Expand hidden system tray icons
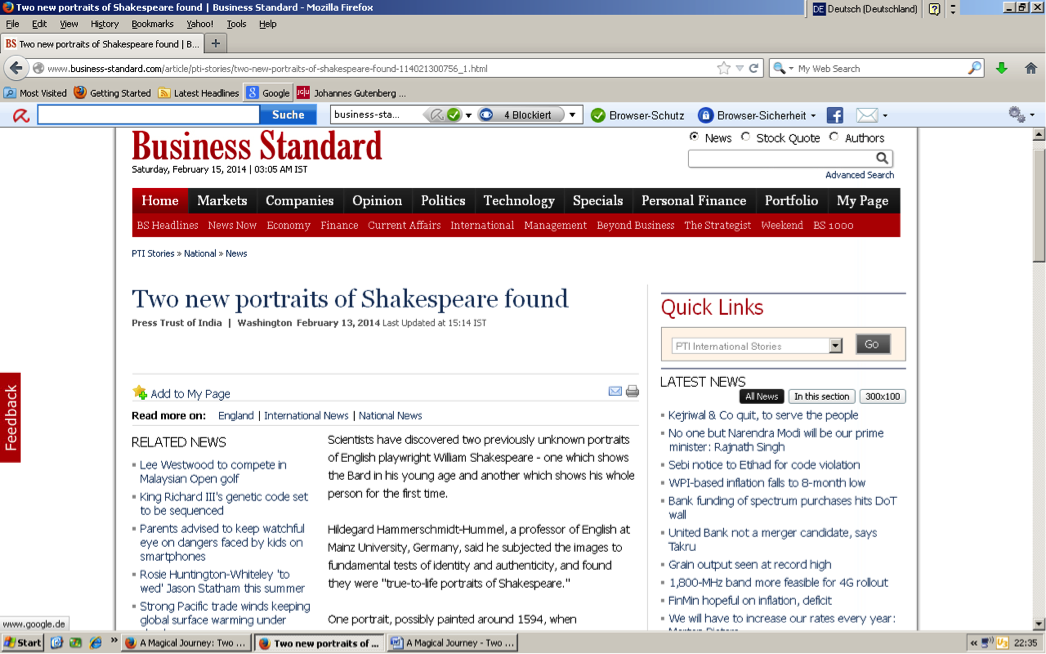This screenshot has width=1046, height=654. (x=973, y=643)
